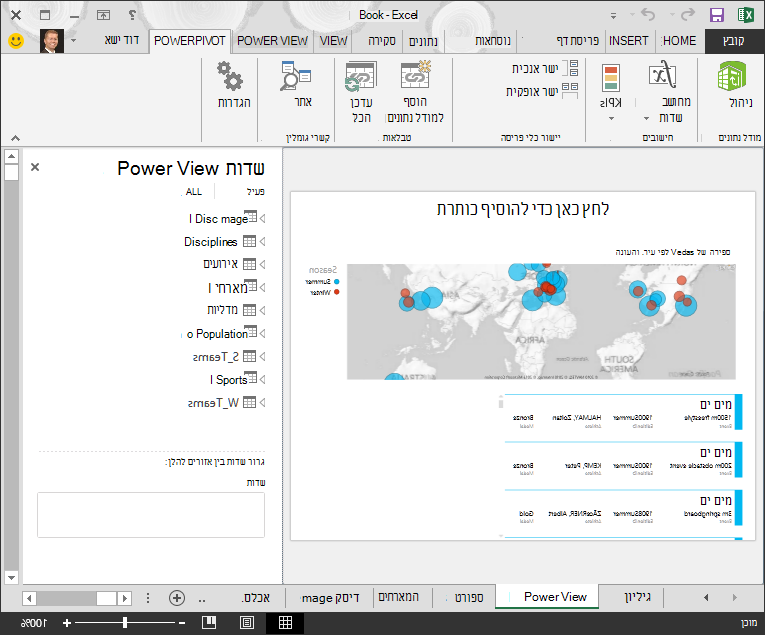This screenshot has width=765, height=635.
Task: Expand the מדליות table
Action: (262, 310)
